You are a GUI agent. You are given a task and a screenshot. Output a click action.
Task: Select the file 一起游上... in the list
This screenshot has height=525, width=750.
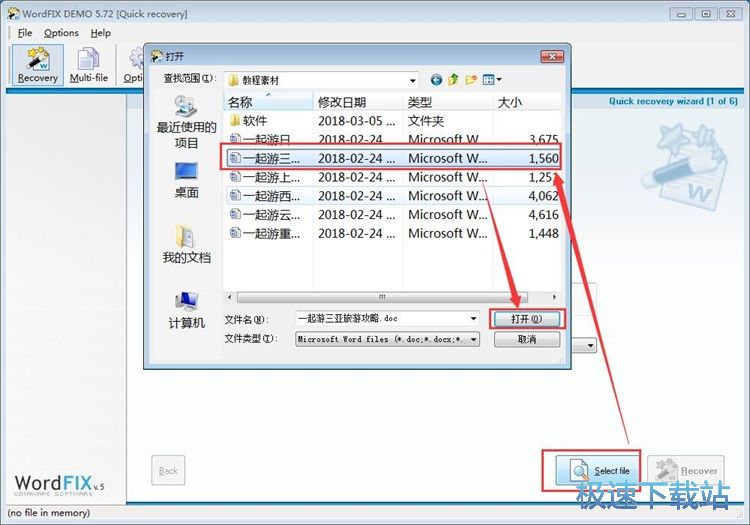[393, 177]
